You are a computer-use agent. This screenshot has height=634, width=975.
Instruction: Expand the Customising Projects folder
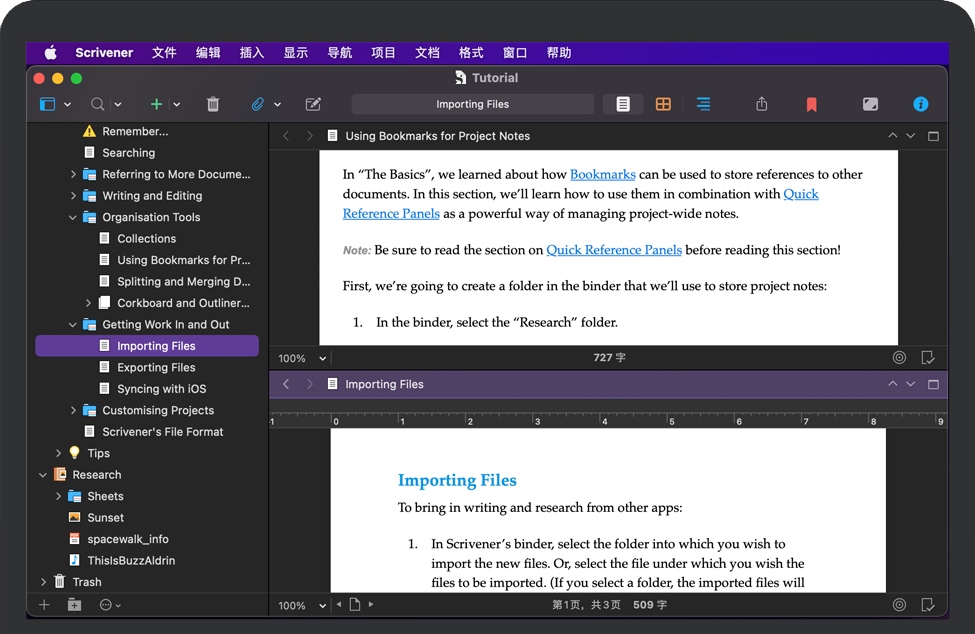click(x=73, y=410)
